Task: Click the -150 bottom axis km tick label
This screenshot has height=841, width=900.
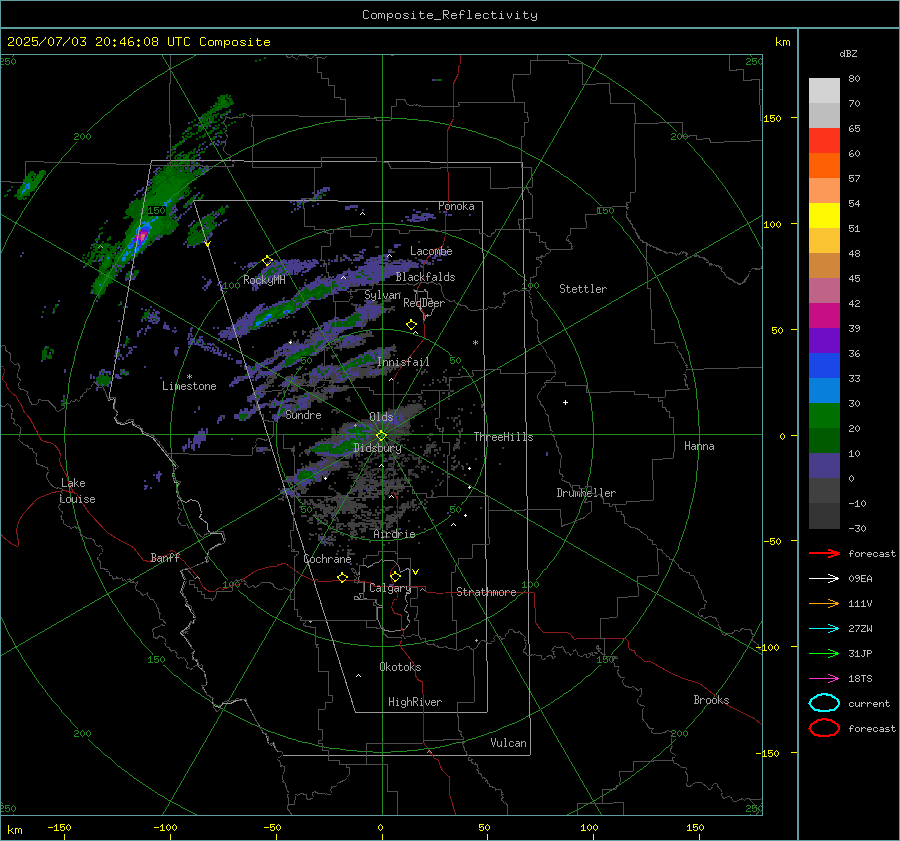Action: tap(59, 827)
